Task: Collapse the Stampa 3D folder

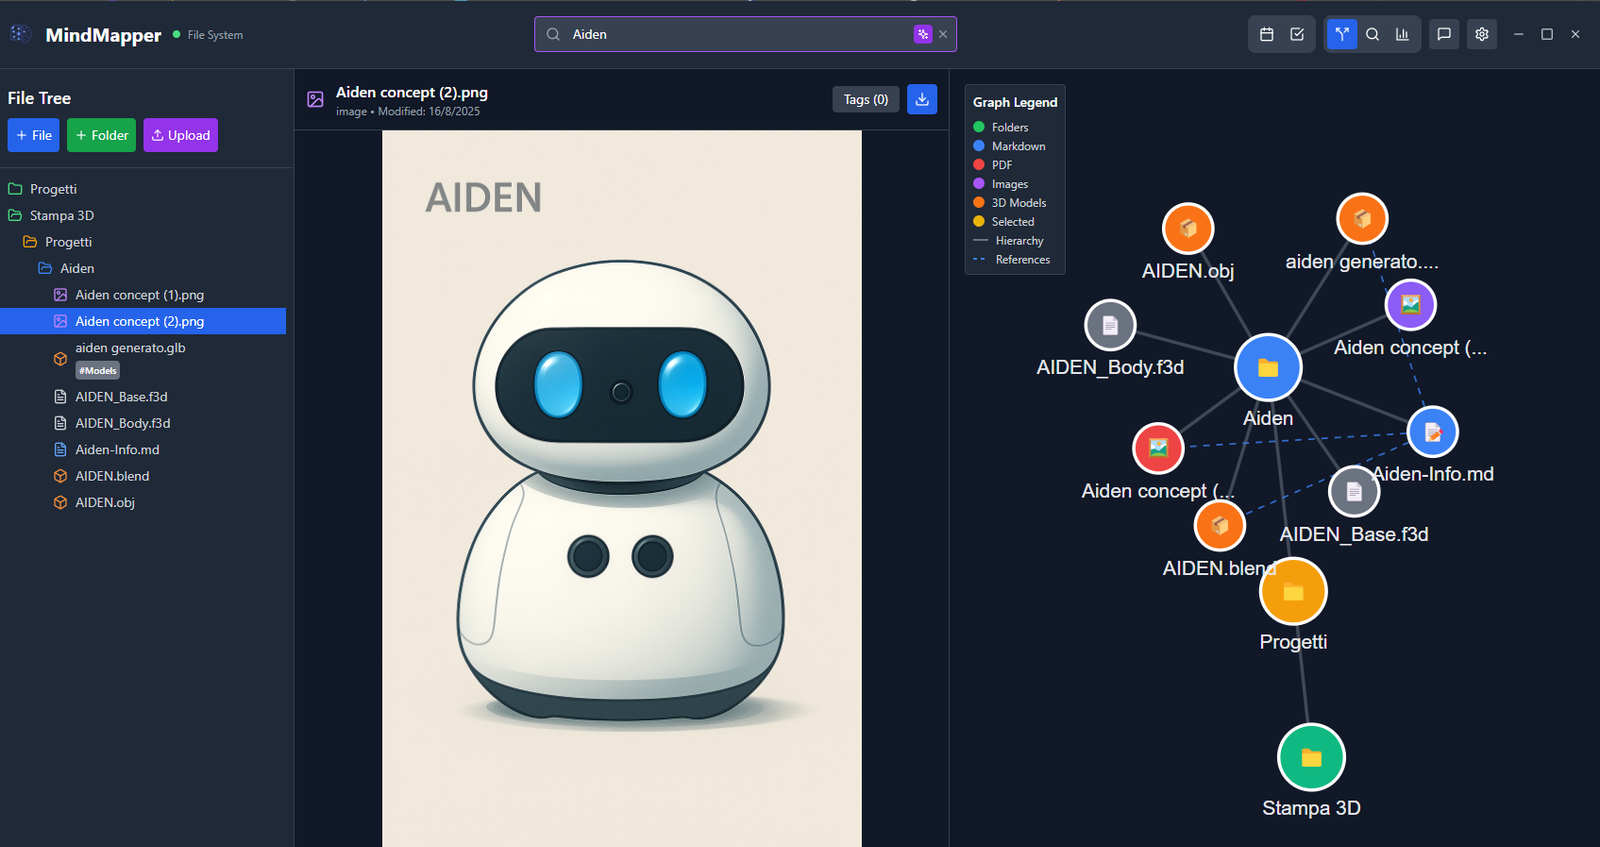Action: 61,215
